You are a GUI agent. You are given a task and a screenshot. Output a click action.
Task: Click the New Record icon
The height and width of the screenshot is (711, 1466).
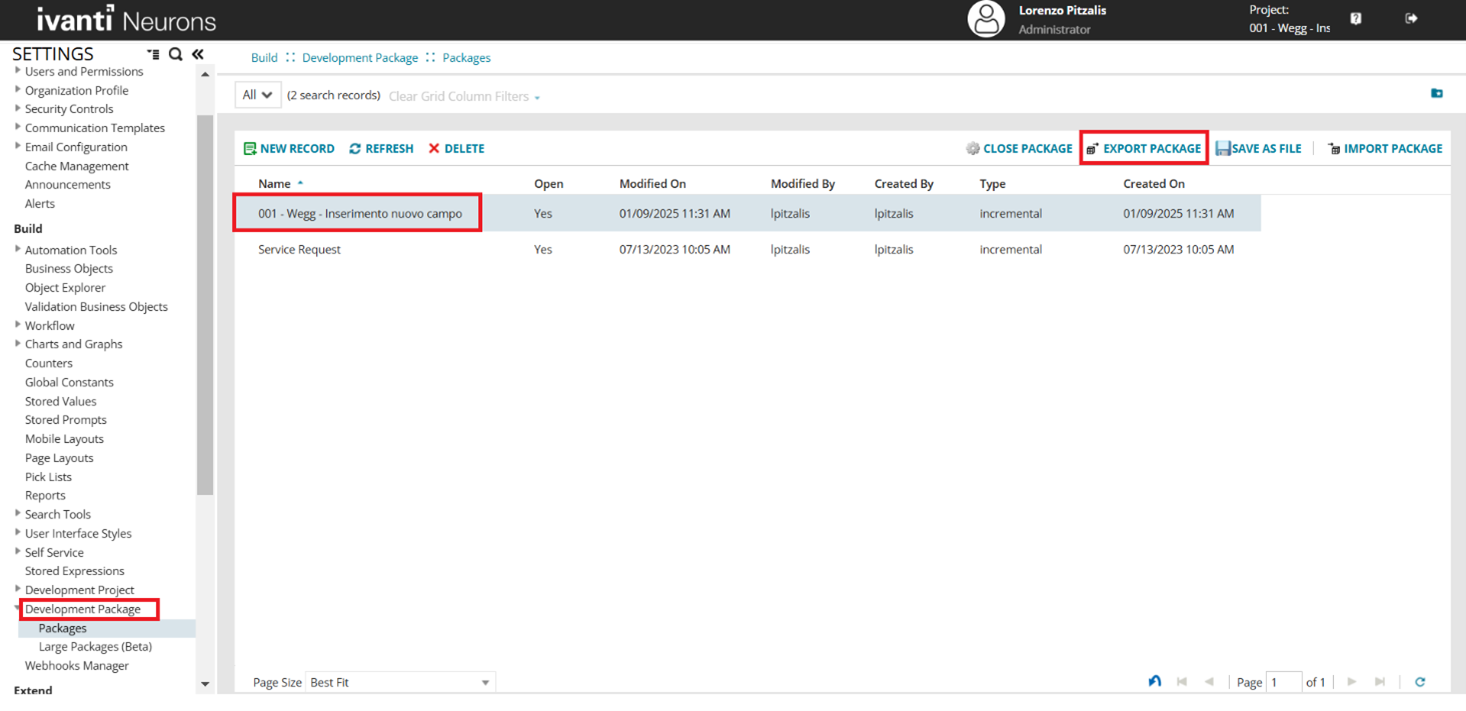click(x=250, y=148)
